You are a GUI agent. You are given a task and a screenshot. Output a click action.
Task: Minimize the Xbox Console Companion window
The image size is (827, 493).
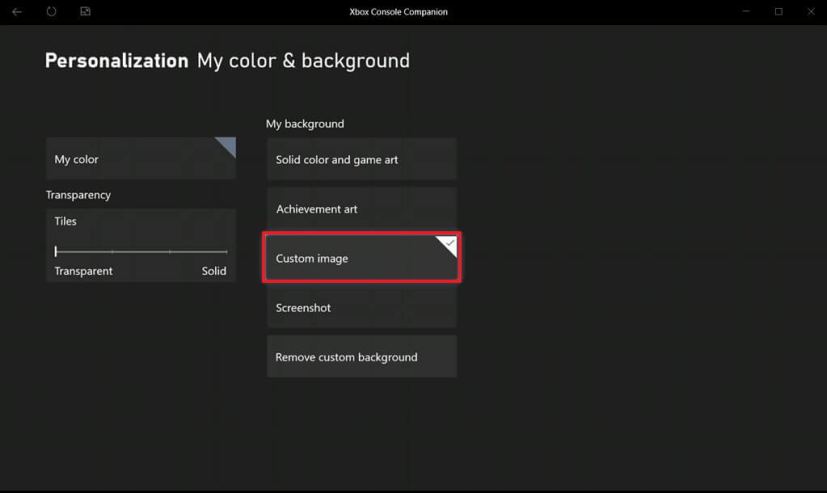tap(746, 11)
